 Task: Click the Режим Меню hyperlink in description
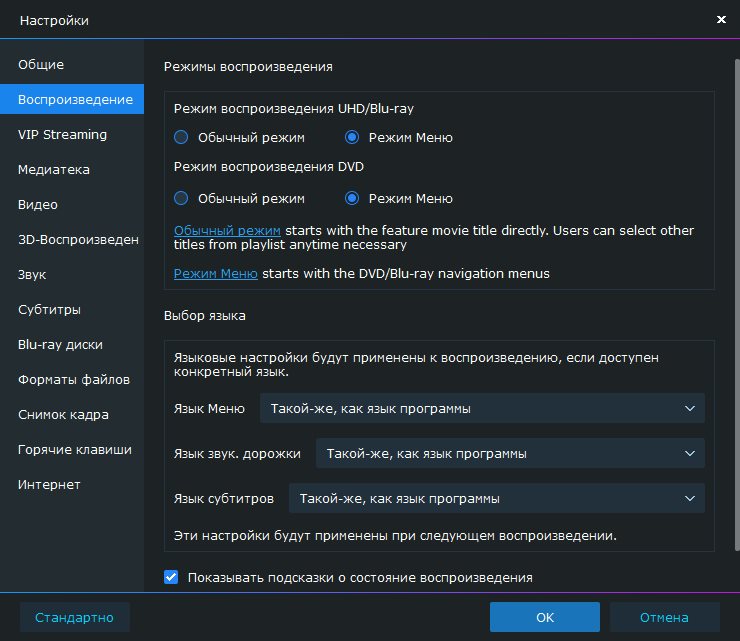[216, 273]
